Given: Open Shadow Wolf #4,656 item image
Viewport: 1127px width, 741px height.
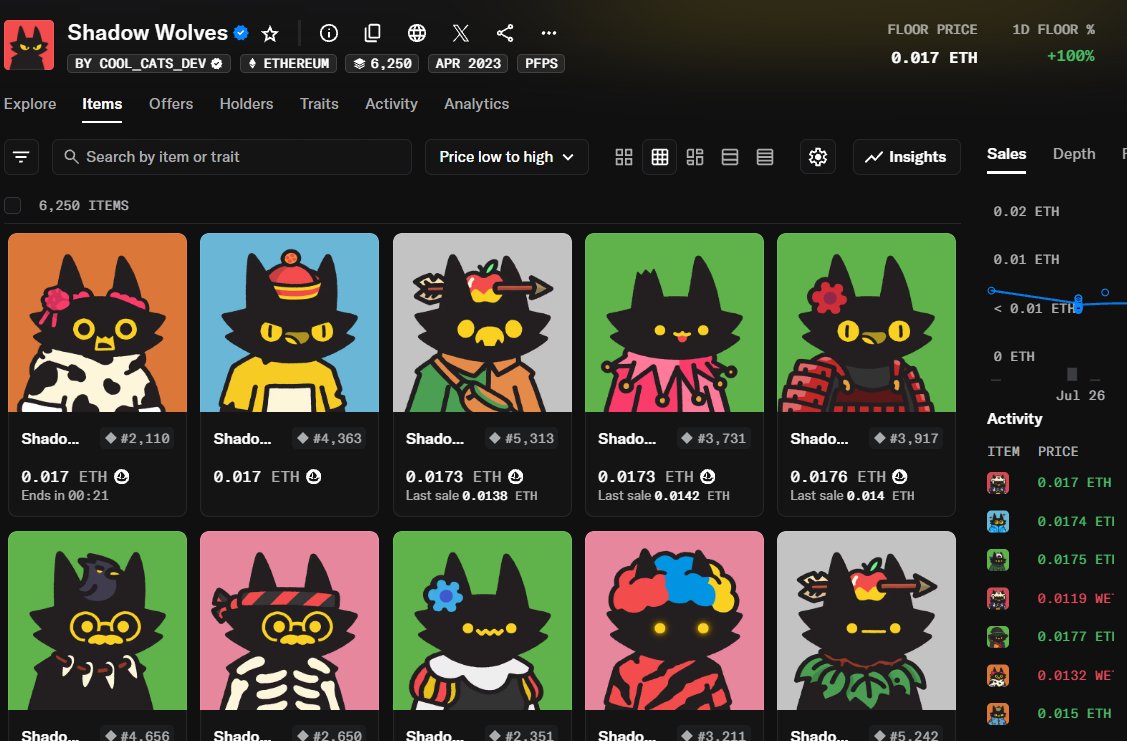Looking at the screenshot, I should [x=97, y=620].
